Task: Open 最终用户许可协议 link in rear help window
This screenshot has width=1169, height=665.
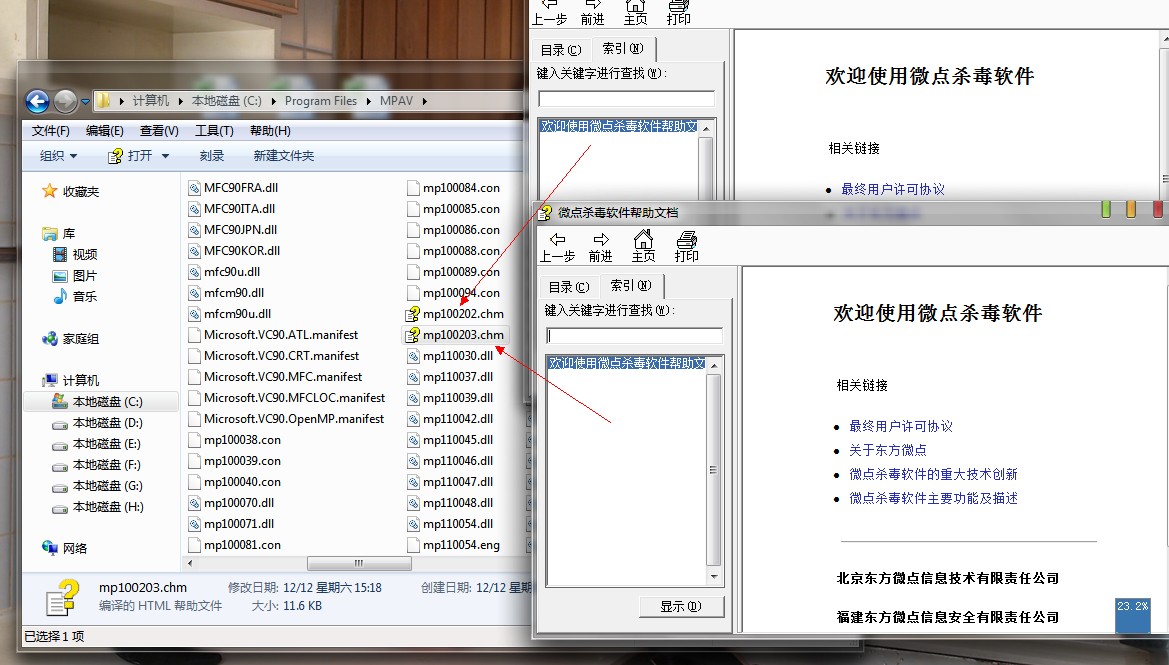Action: click(892, 189)
